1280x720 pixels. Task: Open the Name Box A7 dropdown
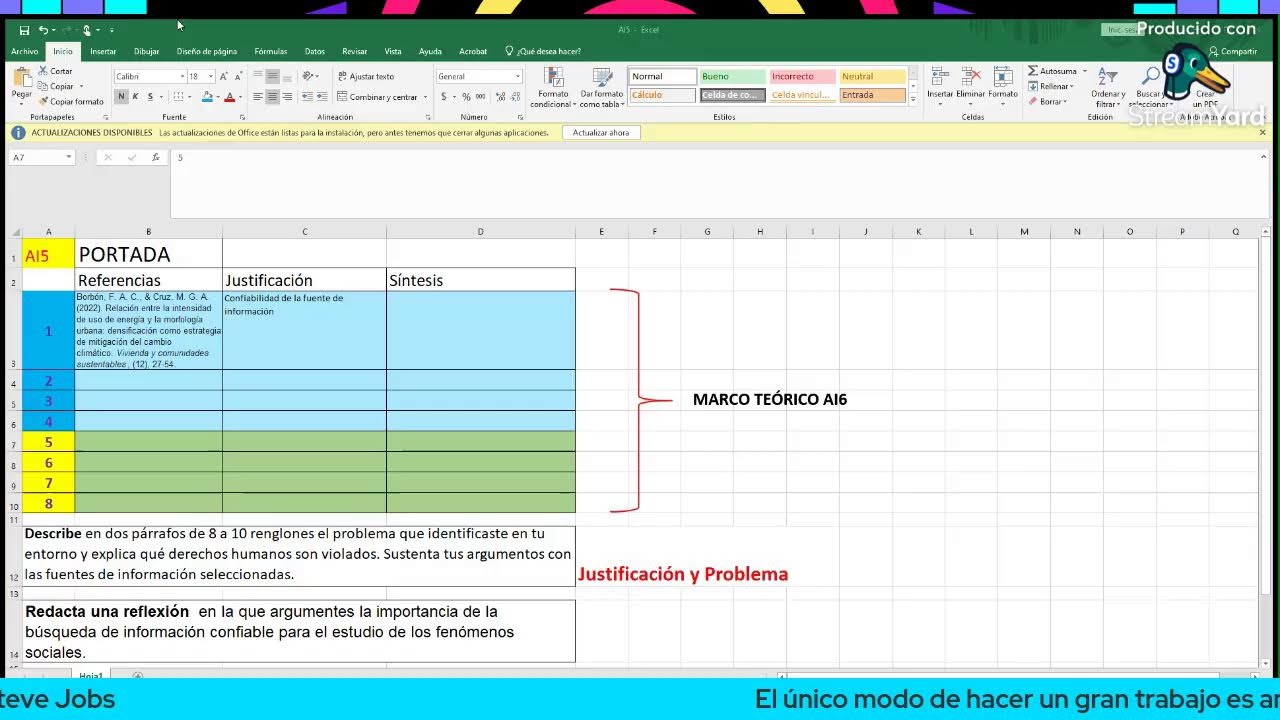pos(69,157)
